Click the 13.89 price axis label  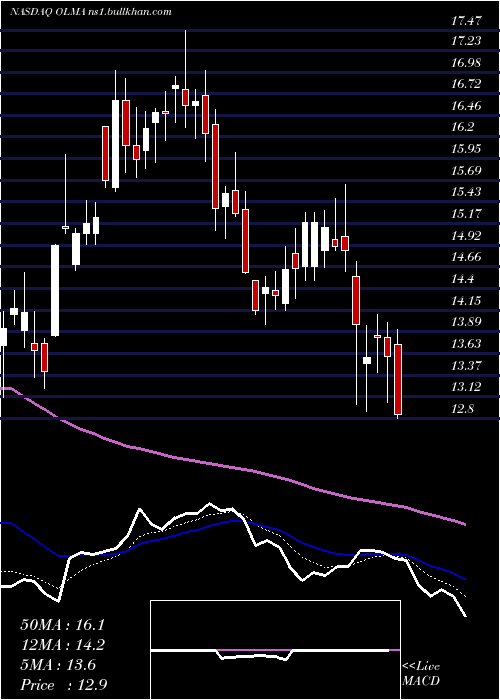tap(467, 321)
